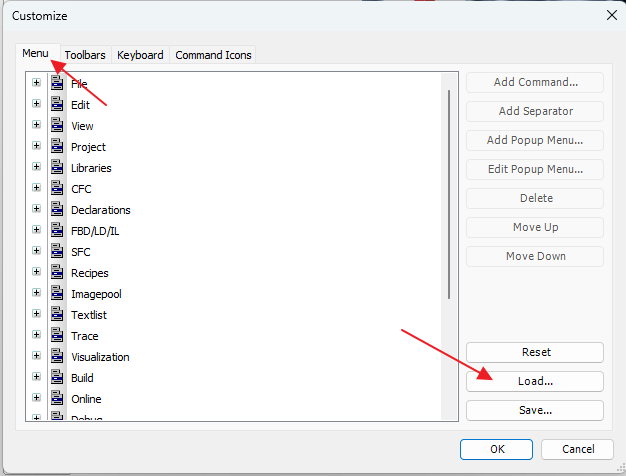This screenshot has width=626, height=476.
Task: Select the Declarations entry label
Action: [101, 210]
